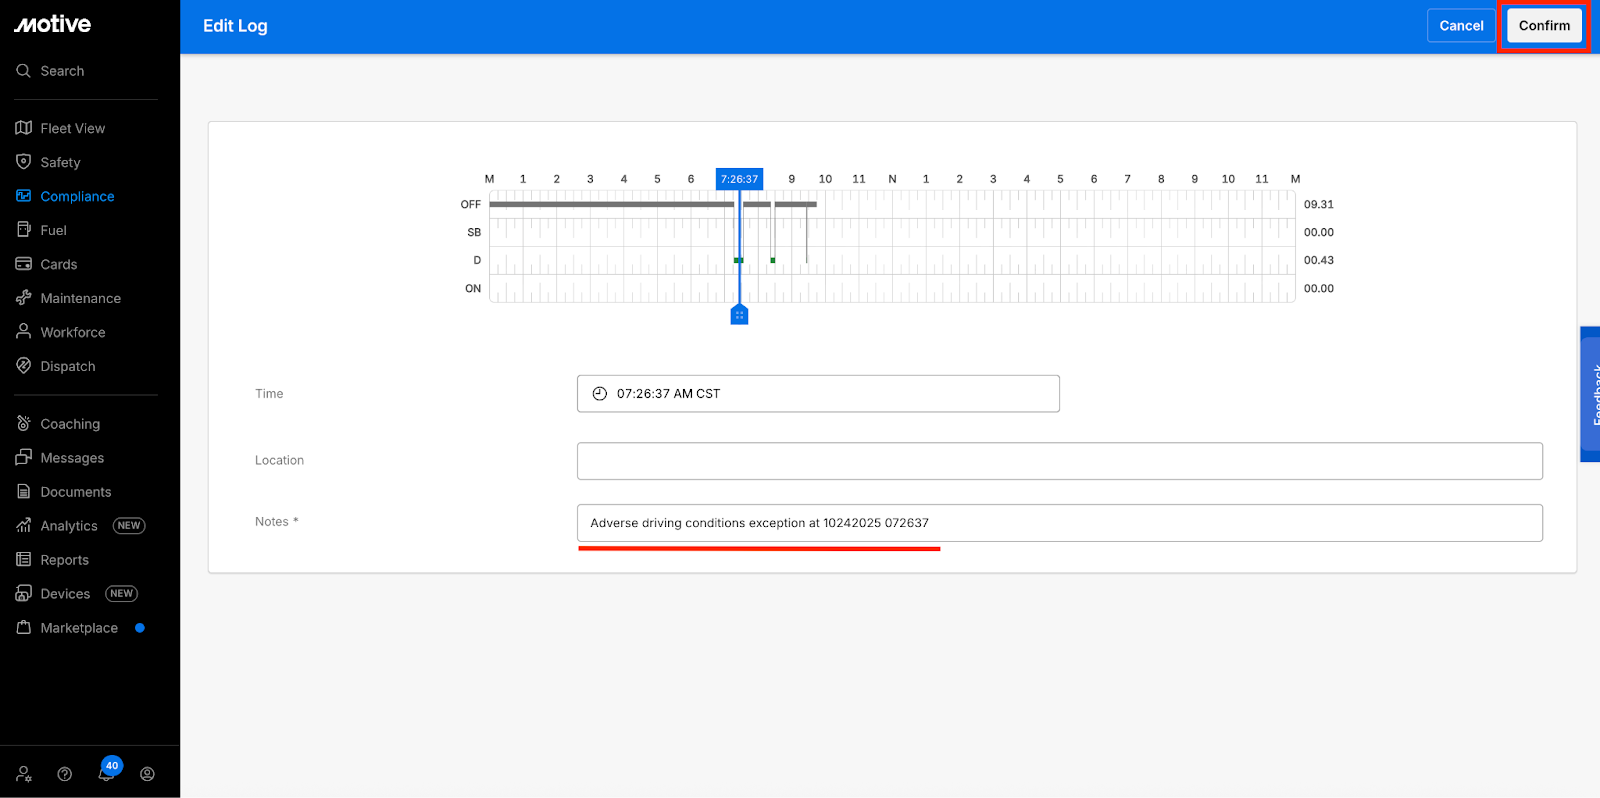The image size is (1600, 798).
Task: Select the Cards menu item
Action: tap(58, 264)
